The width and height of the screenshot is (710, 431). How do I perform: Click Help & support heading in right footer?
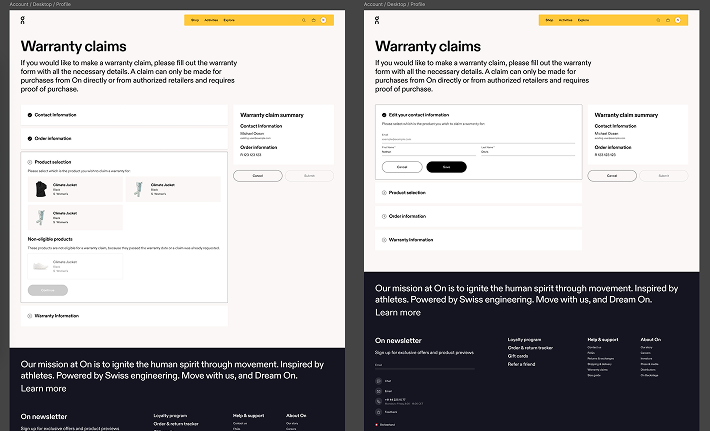click(603, 340)
